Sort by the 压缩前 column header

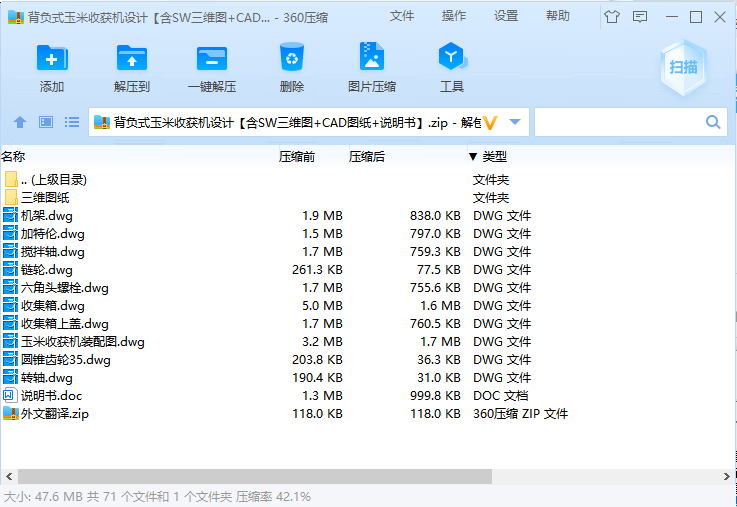pyautogui.click(x=297, y=156)
